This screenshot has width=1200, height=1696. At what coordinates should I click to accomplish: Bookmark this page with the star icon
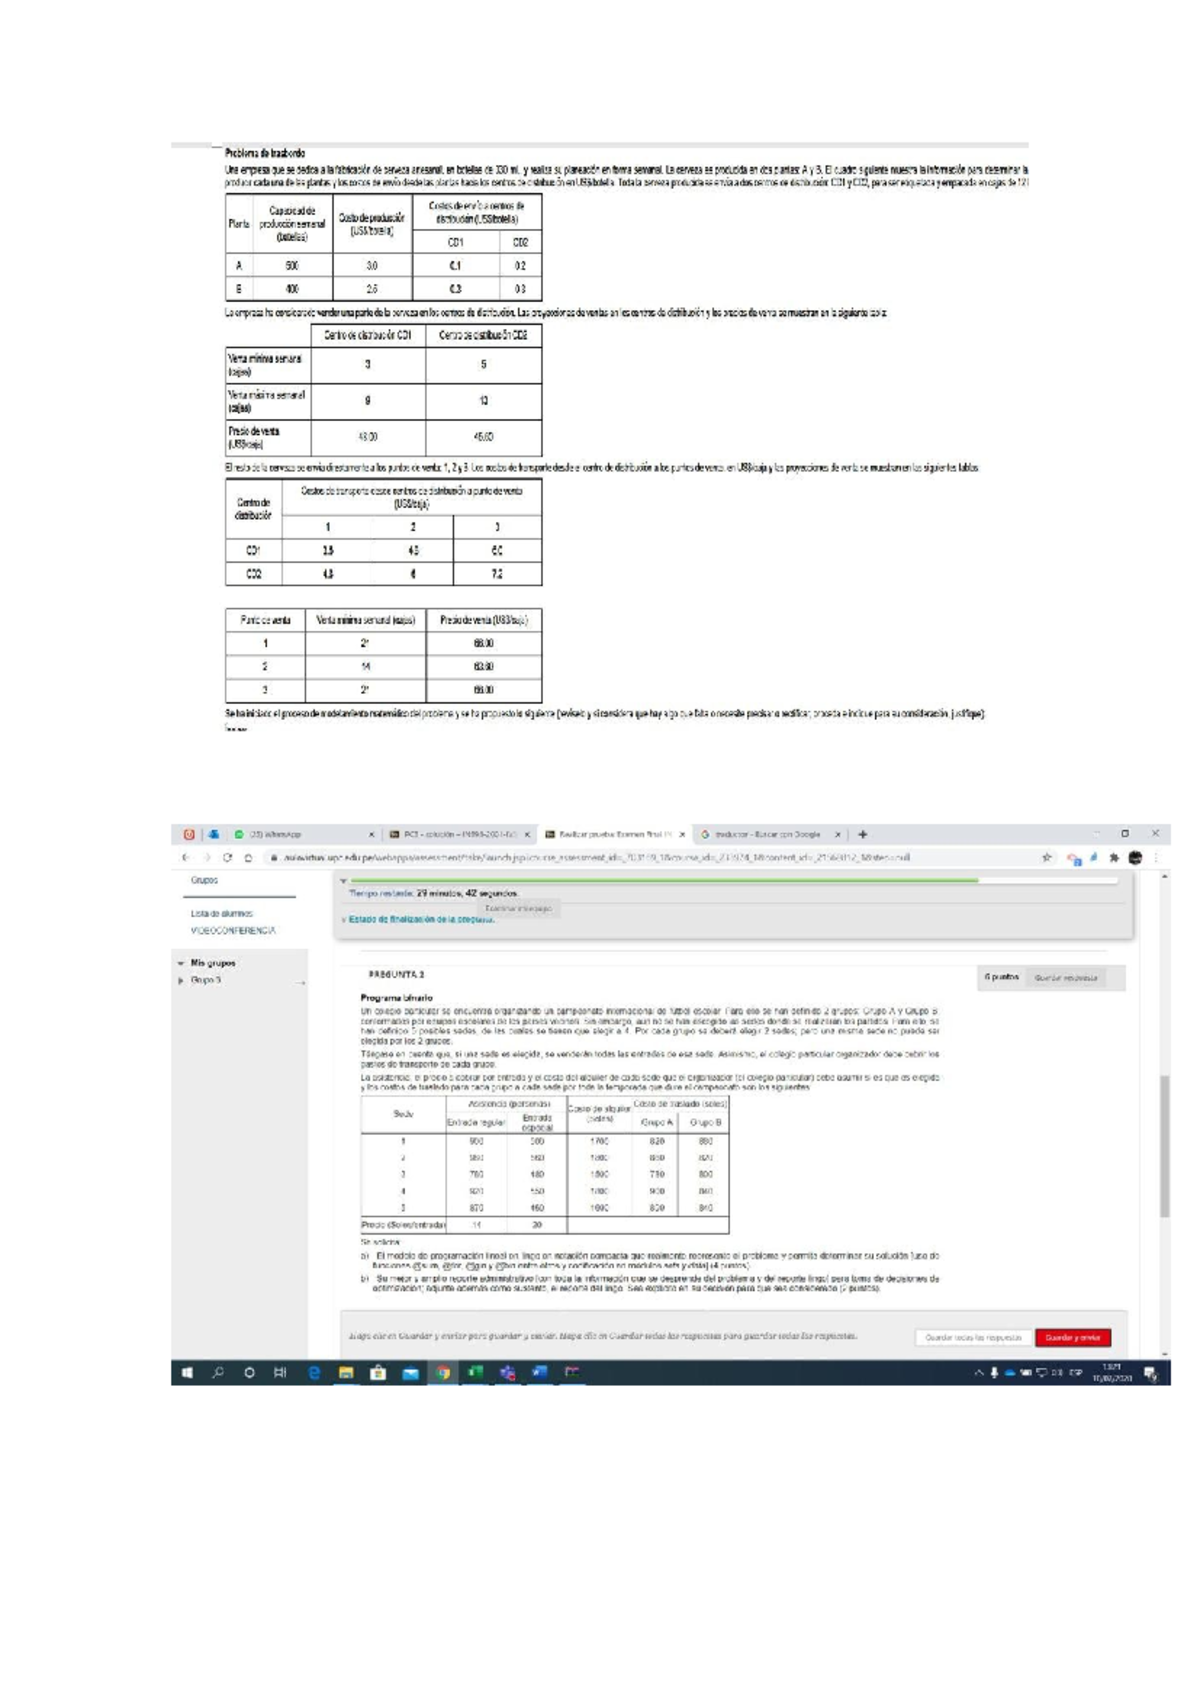pyautogui.click(x=1047, y=857)
